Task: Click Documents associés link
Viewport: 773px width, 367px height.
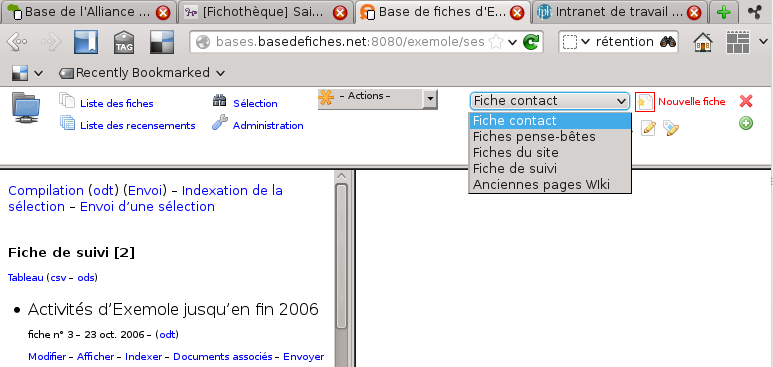Action: click(223, 357)
